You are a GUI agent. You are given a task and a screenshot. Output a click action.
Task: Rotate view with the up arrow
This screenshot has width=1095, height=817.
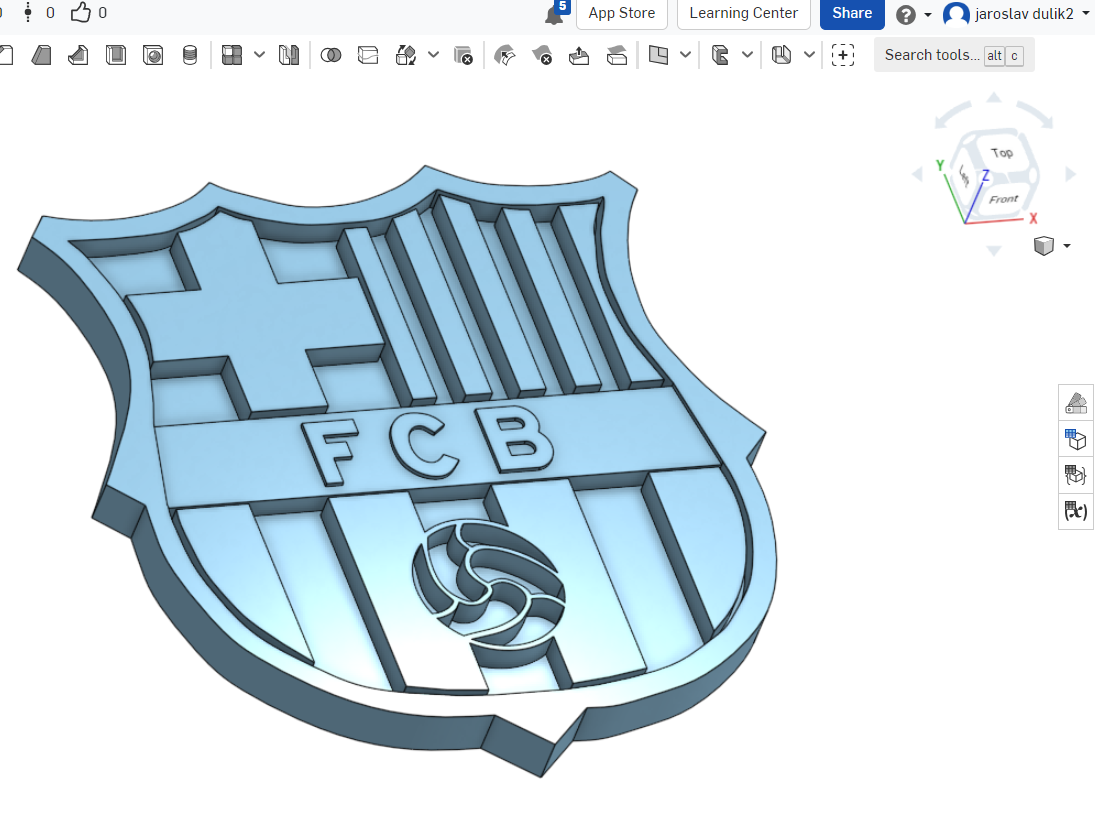click(x=994, y=97)
